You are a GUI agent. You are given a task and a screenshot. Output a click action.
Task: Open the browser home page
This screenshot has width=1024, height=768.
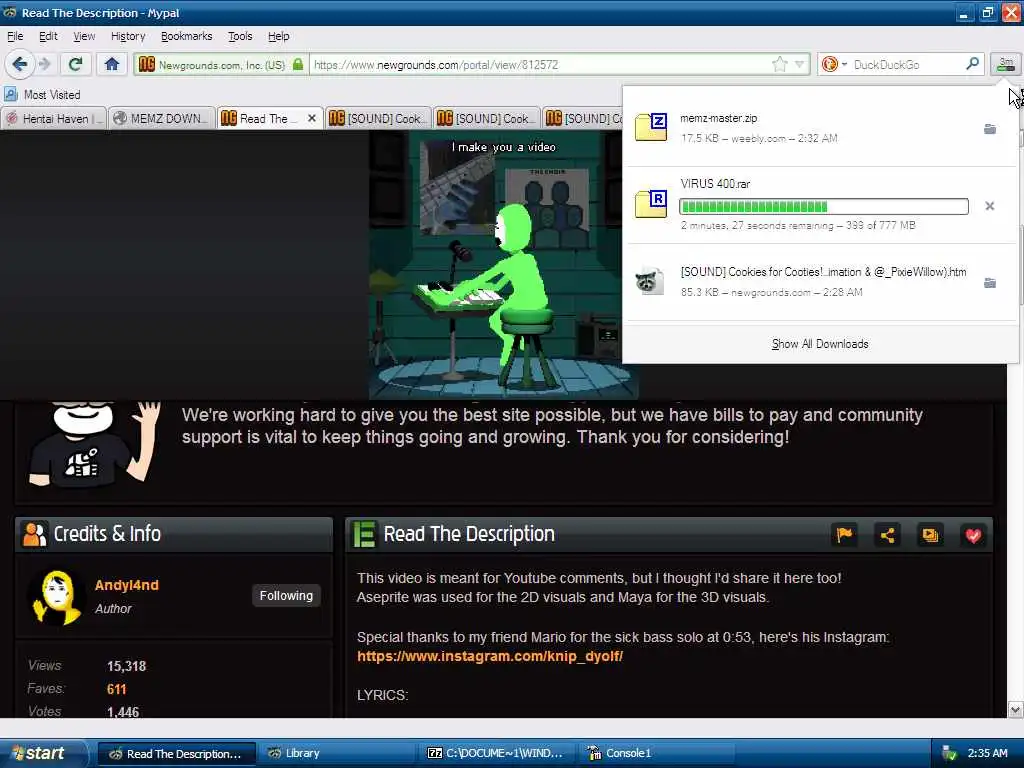(112, 64)
